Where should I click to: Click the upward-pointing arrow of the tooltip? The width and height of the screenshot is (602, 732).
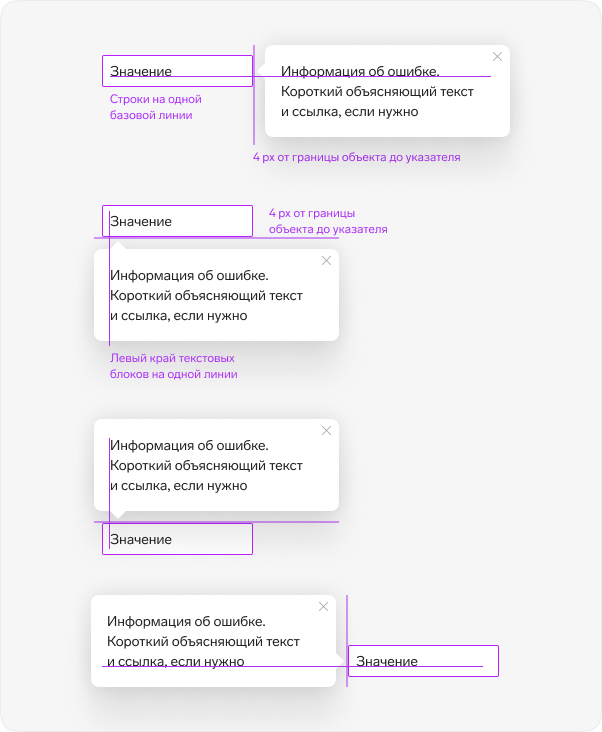point(118,245)
